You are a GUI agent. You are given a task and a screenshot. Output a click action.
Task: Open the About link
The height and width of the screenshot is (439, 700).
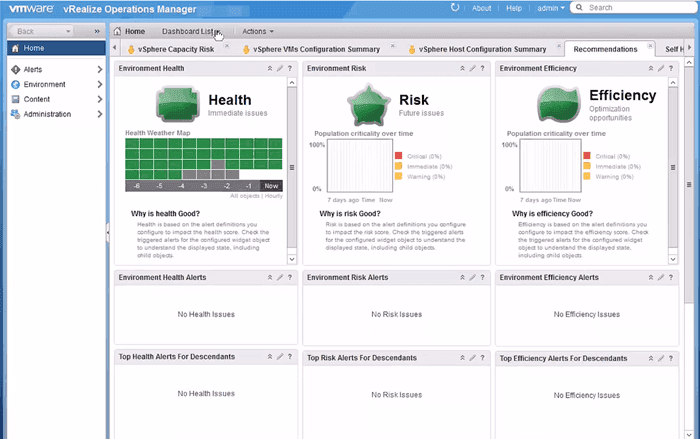click(481, 8)
